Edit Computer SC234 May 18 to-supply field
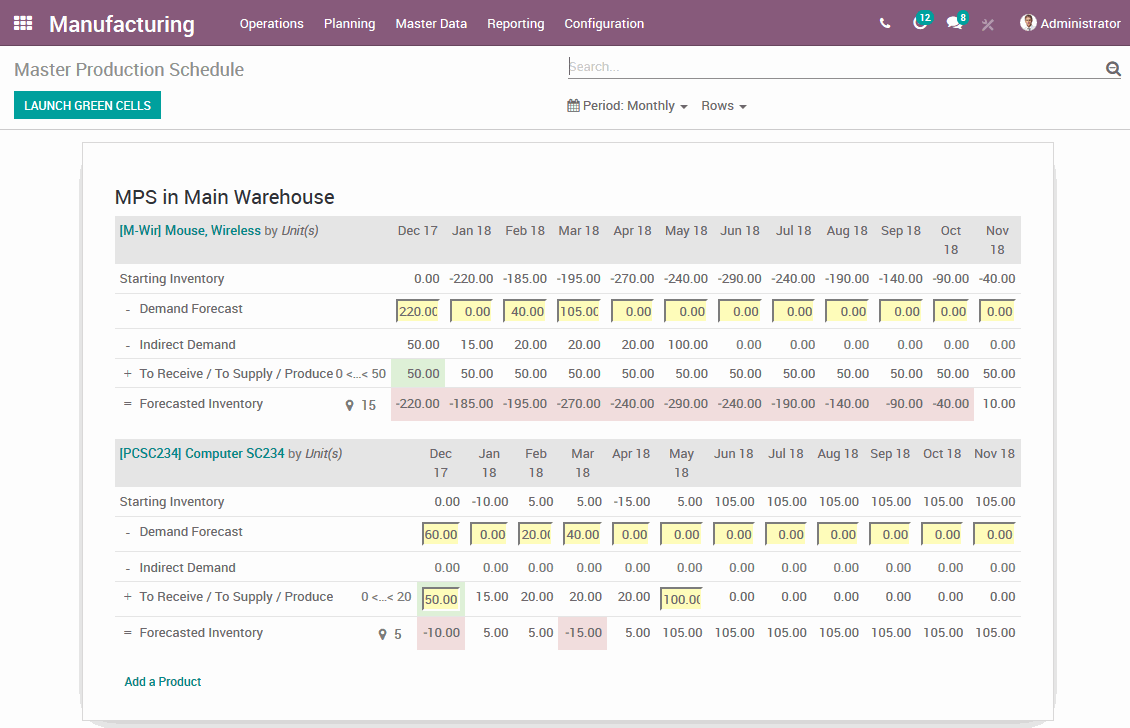The width and height of the screenshot is (1130, 728). [x=681, y=599]
